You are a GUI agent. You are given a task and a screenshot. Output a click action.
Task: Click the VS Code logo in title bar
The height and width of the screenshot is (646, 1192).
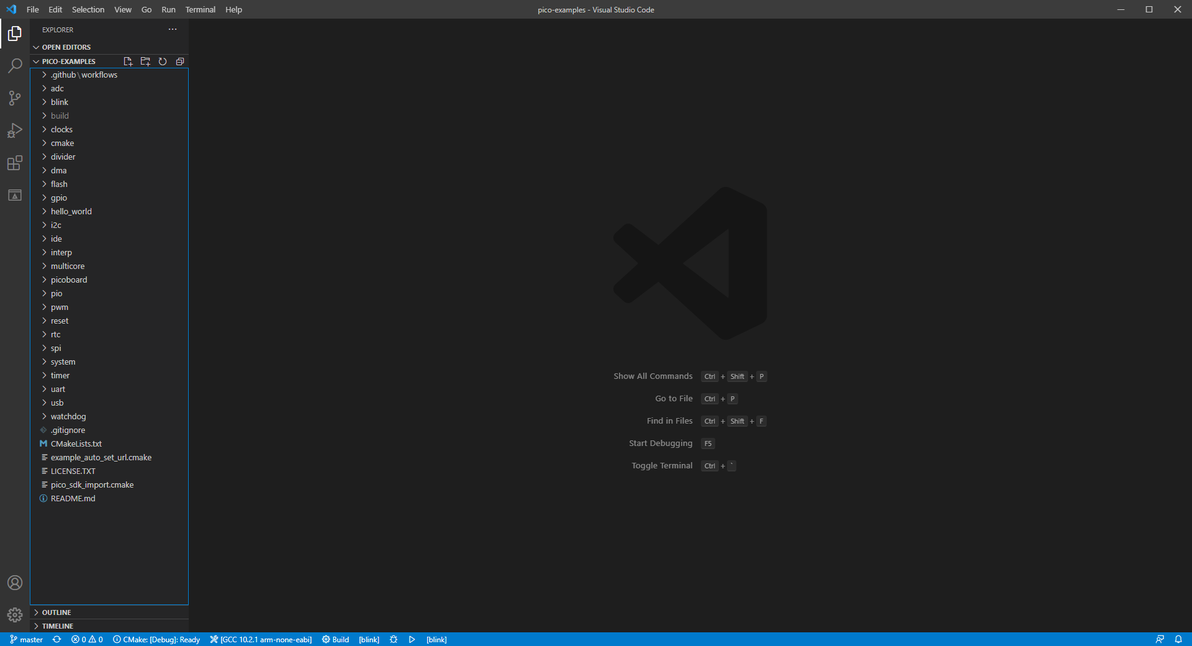[x=11, y=10]
